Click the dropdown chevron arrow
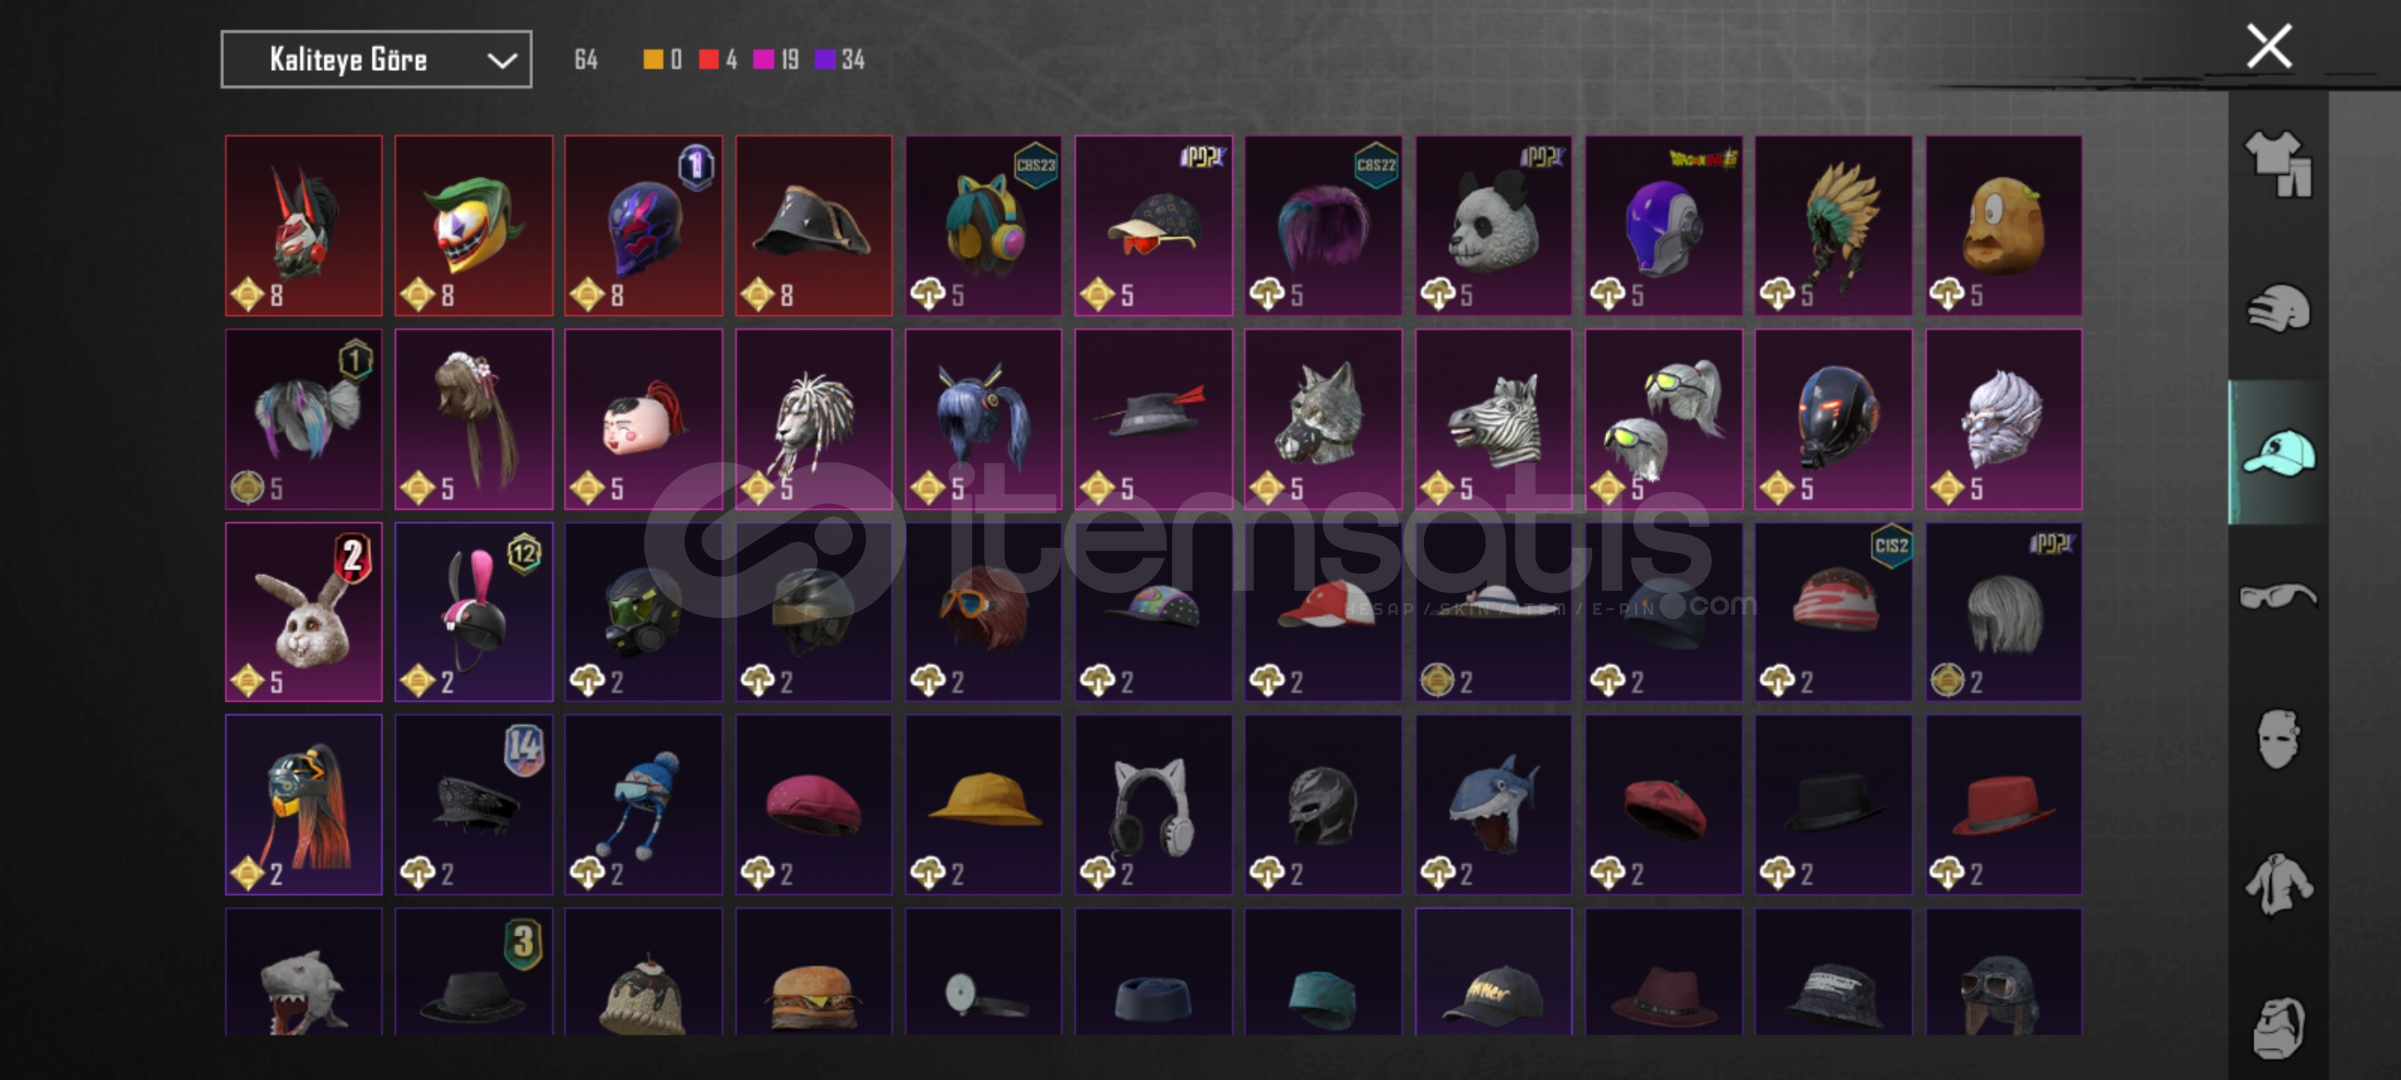This screenshot has width=2401, height=1080. pos(502,61)
